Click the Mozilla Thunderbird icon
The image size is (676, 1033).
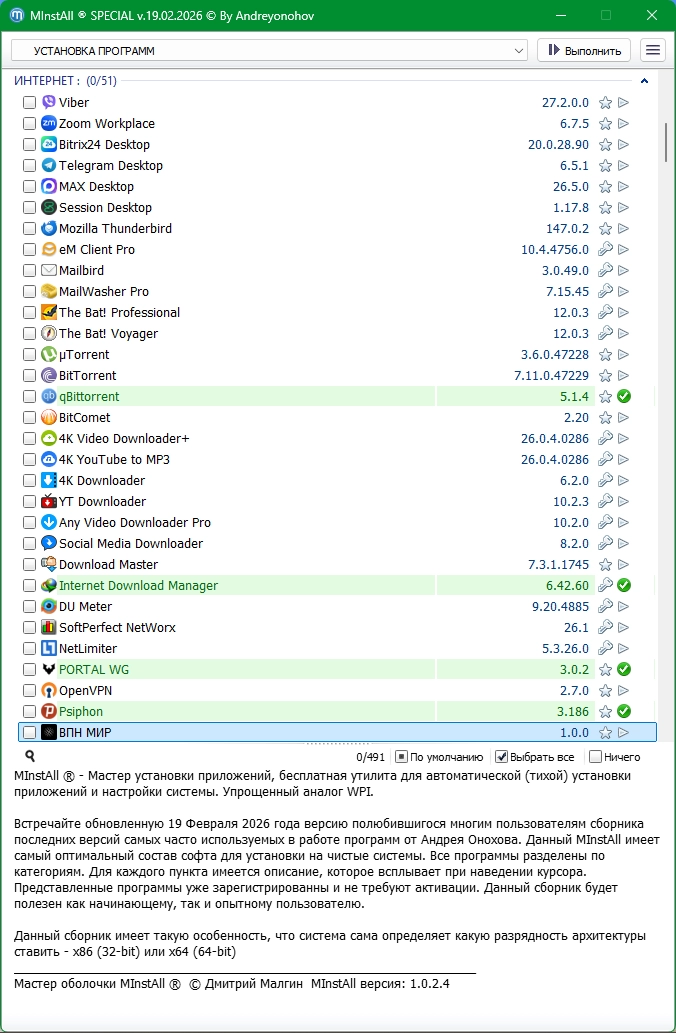(49, 229)
